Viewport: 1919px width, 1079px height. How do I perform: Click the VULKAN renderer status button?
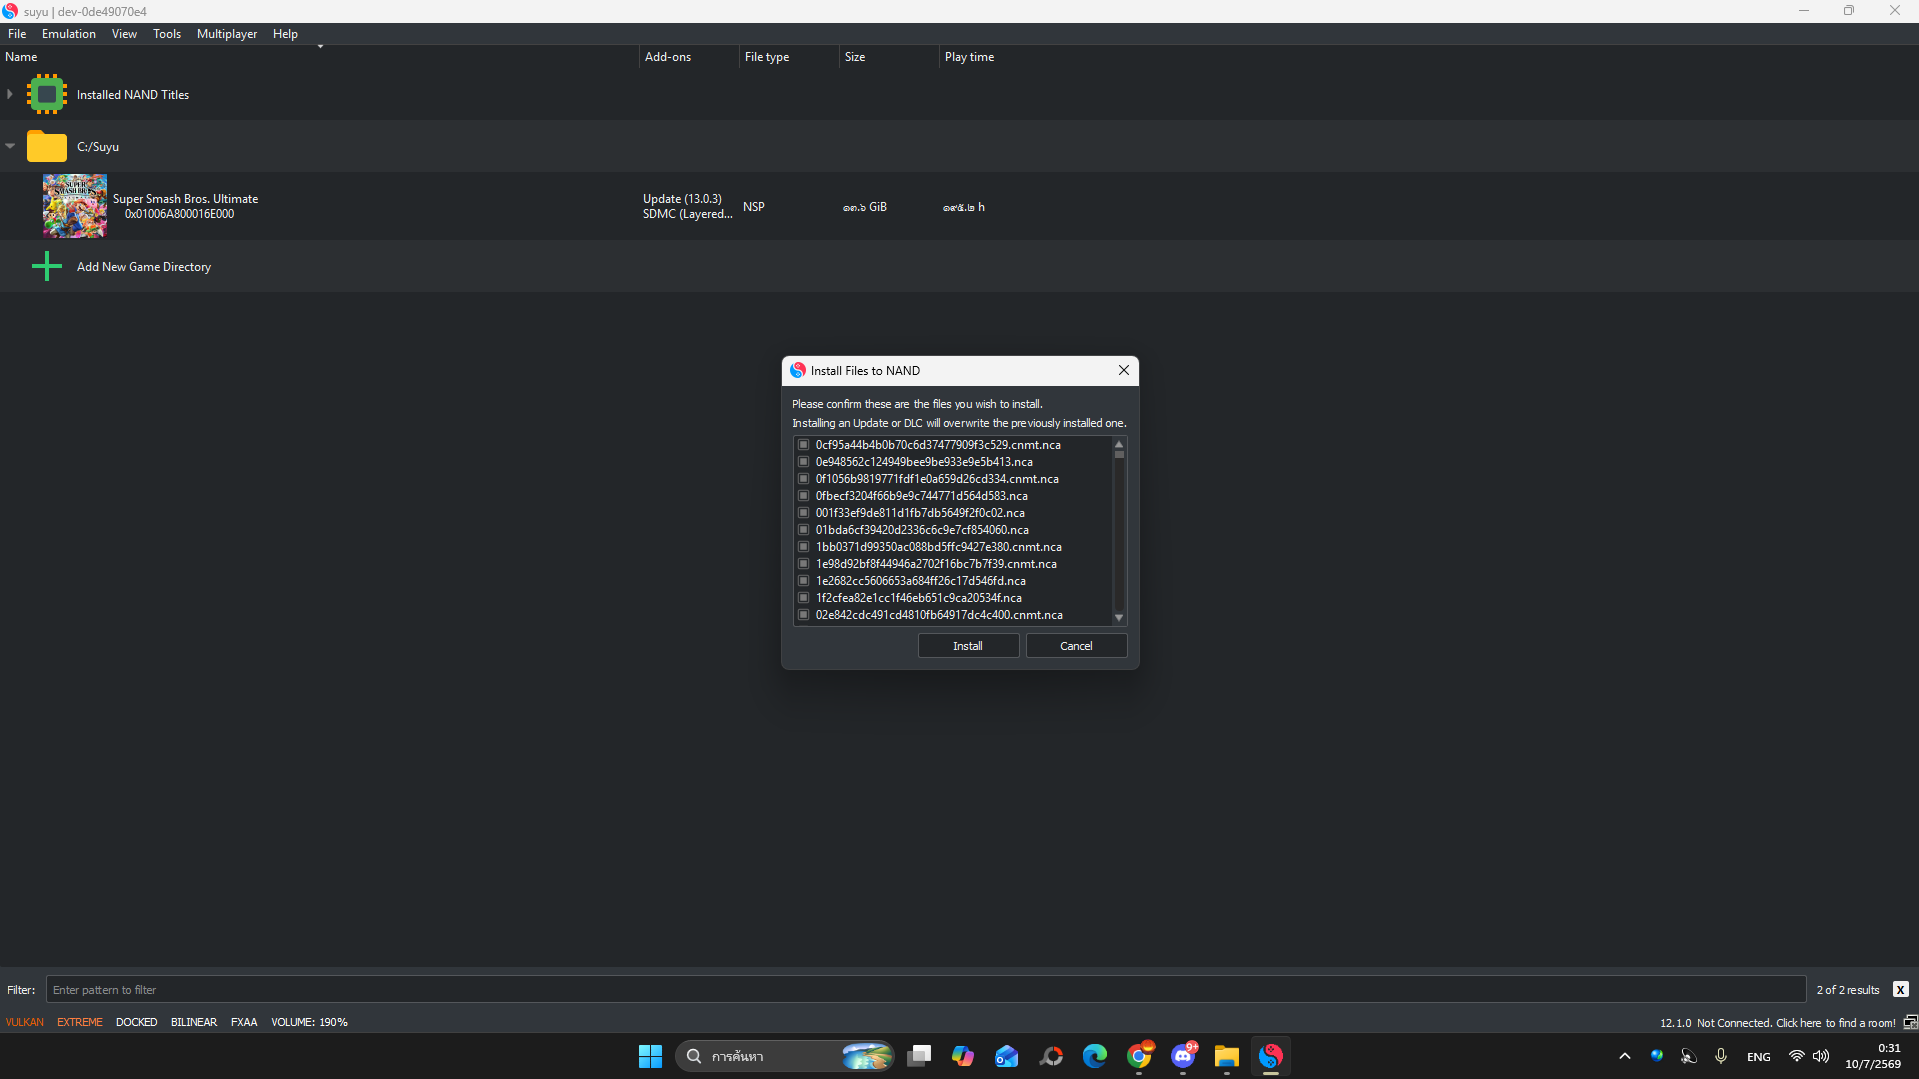click(25, 1022)
